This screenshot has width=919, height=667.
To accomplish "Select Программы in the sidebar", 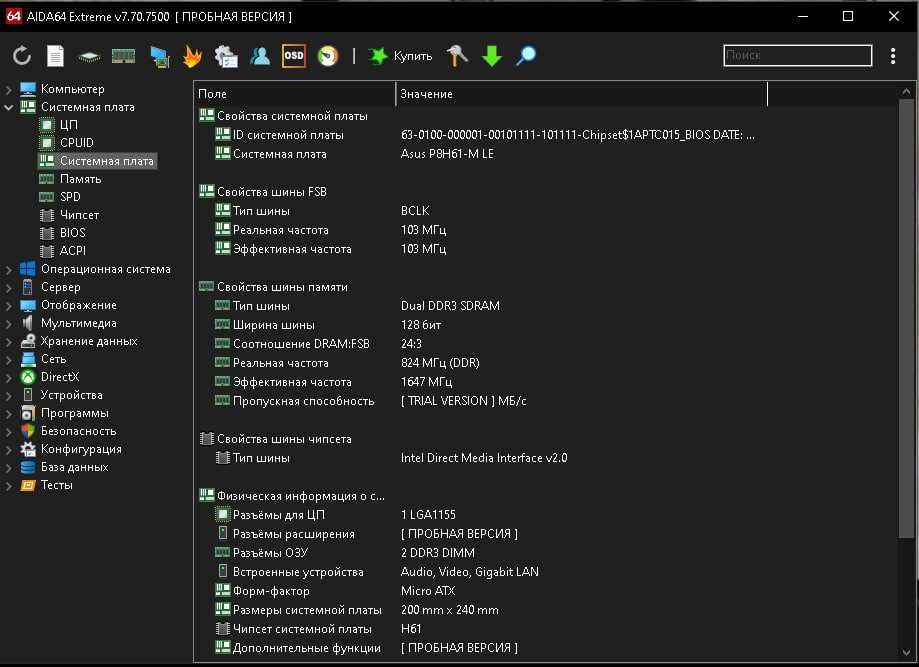I will tap(74, 413).
